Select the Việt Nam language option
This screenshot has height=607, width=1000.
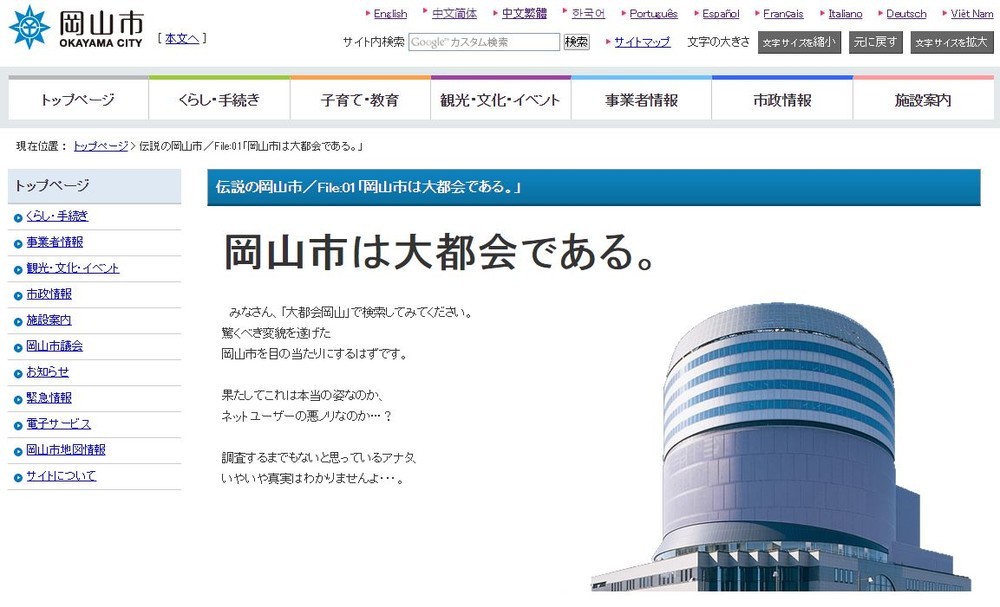click(967, 13)
